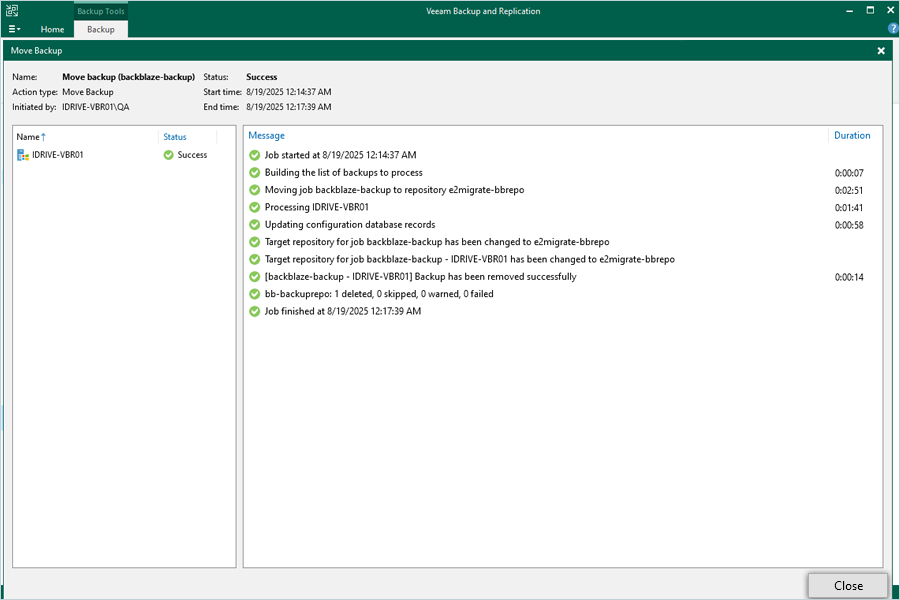Click the Message column header
900x600 pixels.
coord(266,136)
